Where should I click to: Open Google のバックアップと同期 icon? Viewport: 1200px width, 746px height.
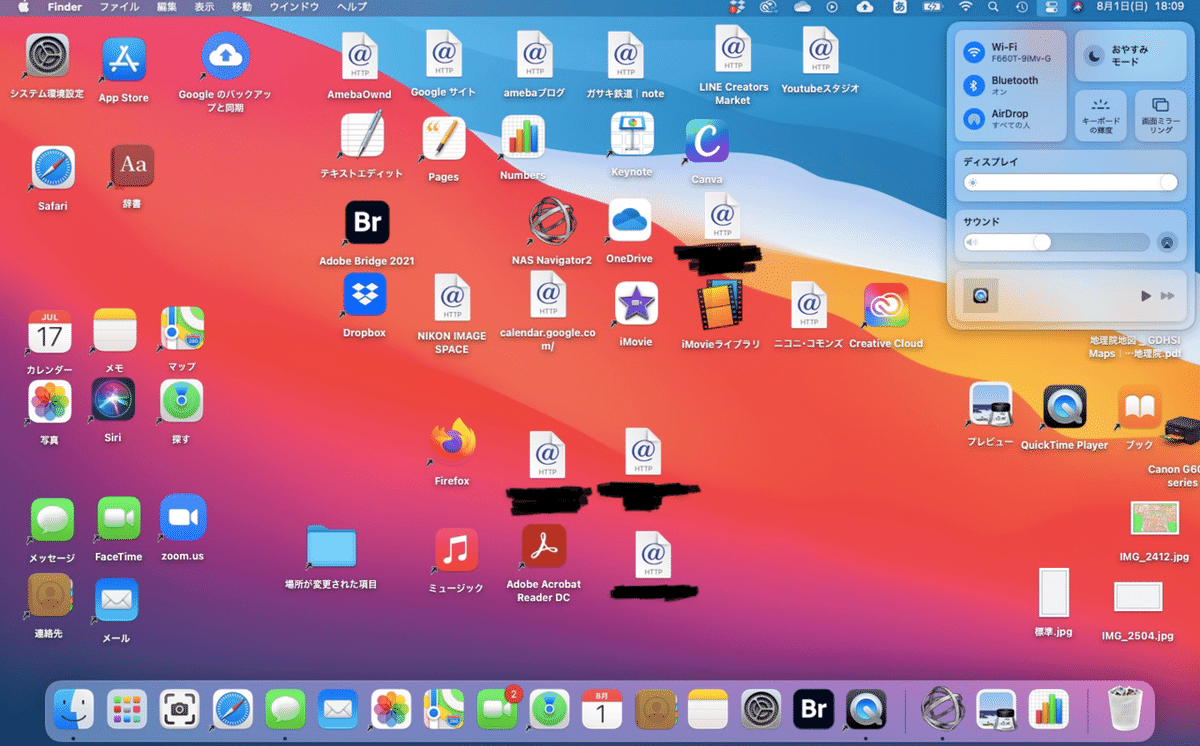coord(225,56)
